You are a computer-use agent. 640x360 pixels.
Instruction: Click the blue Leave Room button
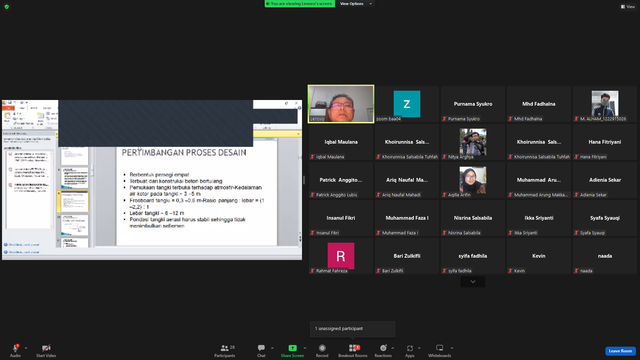pos(620,351)
